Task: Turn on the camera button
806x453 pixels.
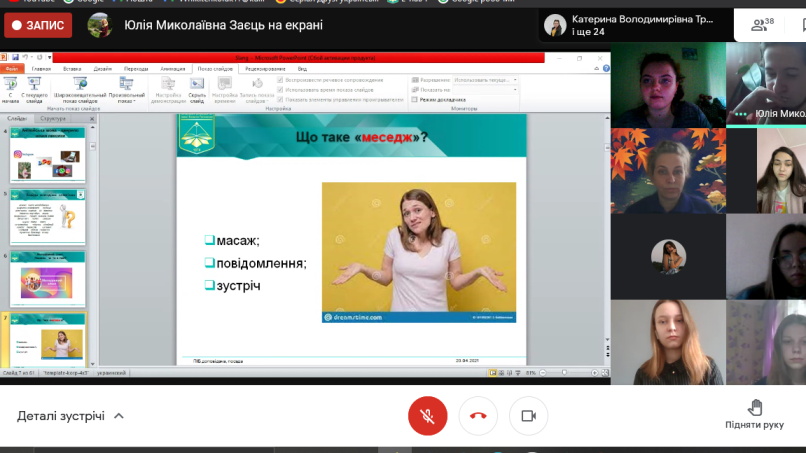Action: (528, 416)
